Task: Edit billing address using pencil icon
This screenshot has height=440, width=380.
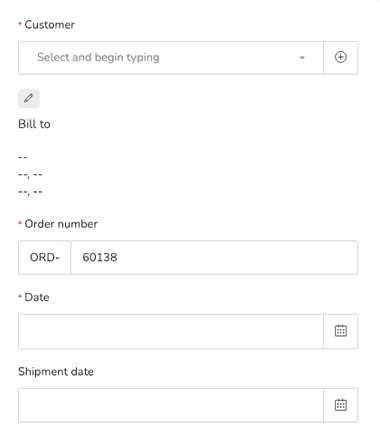Action: 29,98
